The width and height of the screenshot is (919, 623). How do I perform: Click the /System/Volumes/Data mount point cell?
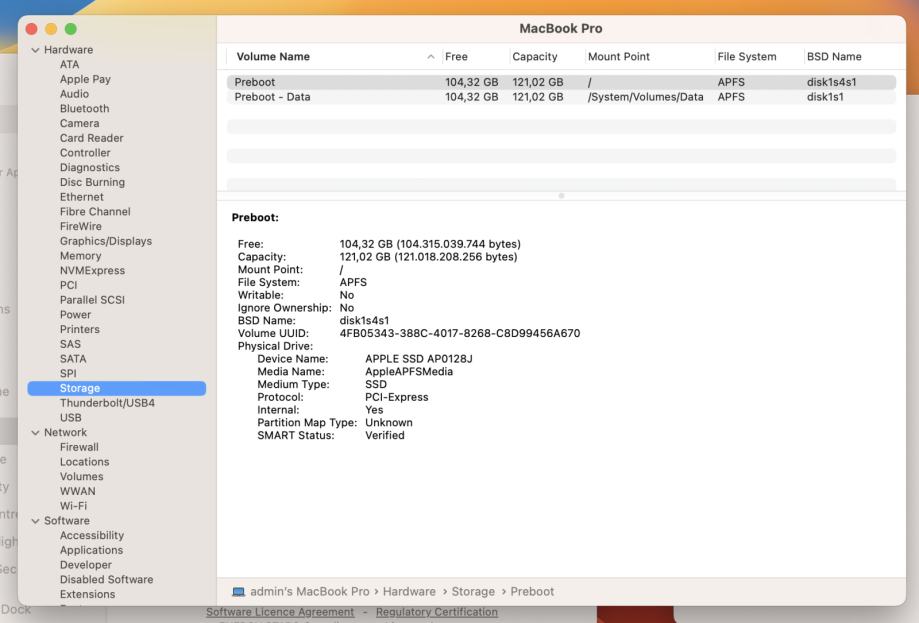pos(645,97)
